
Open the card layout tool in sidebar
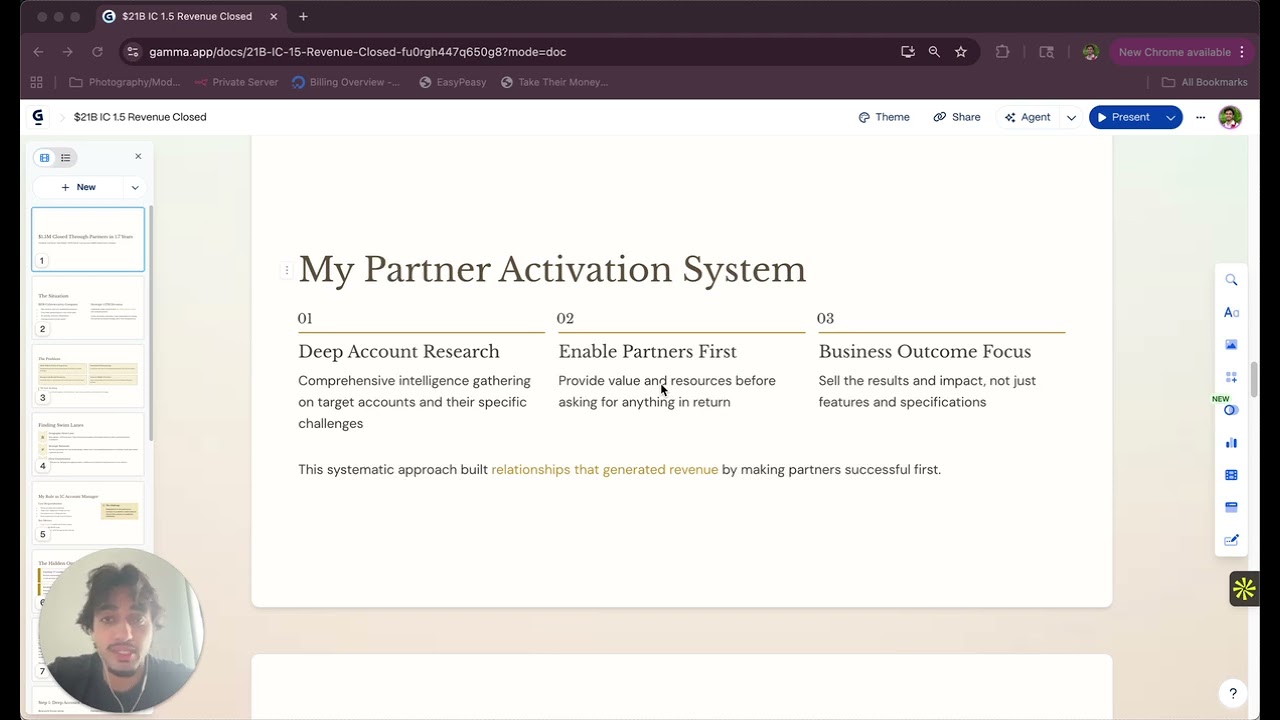(1231, 507)
